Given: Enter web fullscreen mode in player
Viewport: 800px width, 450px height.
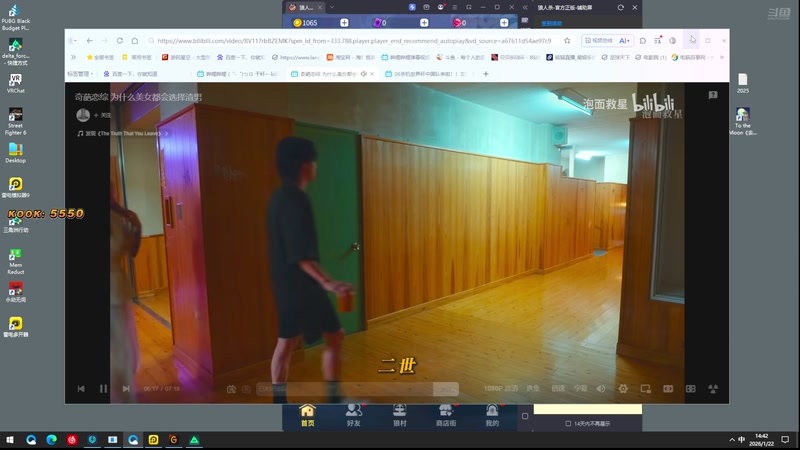Looking at the screenshot, I should pos(690,389).
